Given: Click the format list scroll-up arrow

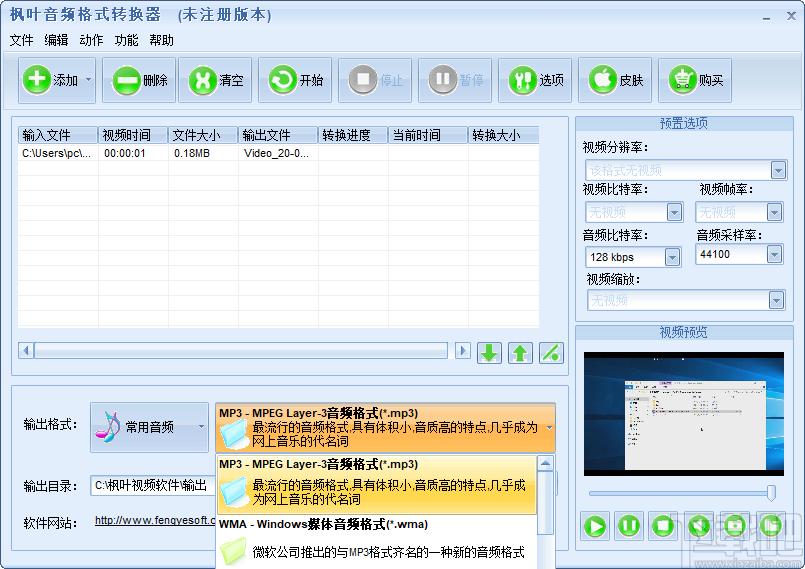Looking at the screenshot, I should (x=545, y=463).
